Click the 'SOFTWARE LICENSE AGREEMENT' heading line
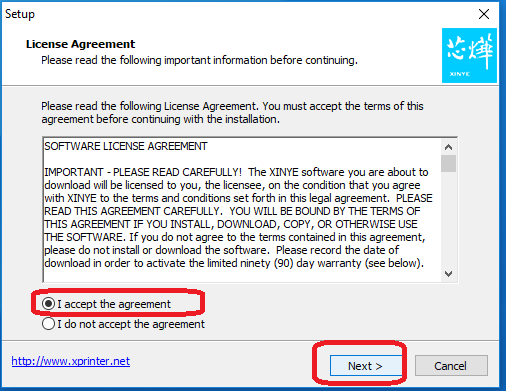The width and height of the screenshot is (506, 391). 126,146
